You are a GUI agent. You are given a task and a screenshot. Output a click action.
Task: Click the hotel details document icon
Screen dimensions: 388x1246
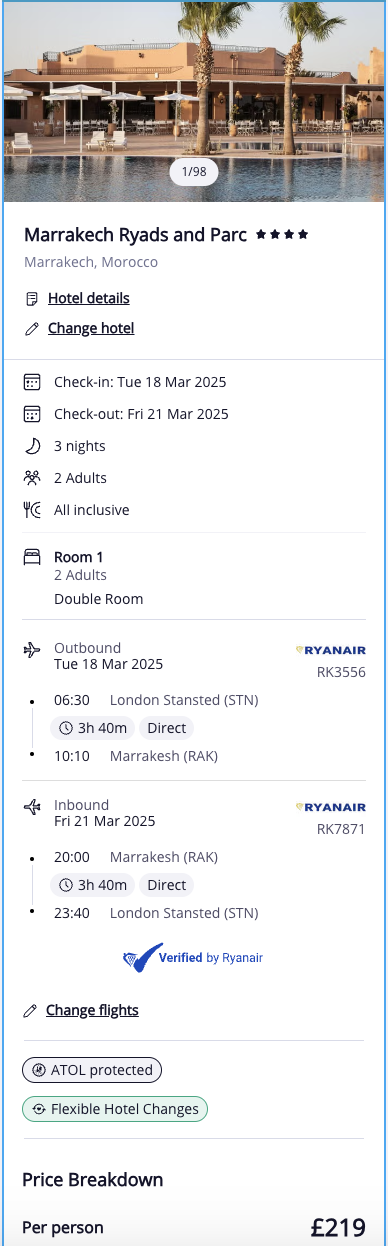point(32,298)
